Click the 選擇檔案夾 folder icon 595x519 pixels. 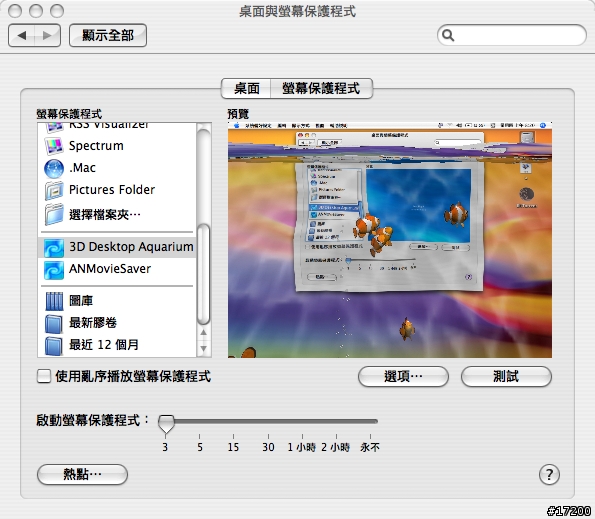[54, 214]
